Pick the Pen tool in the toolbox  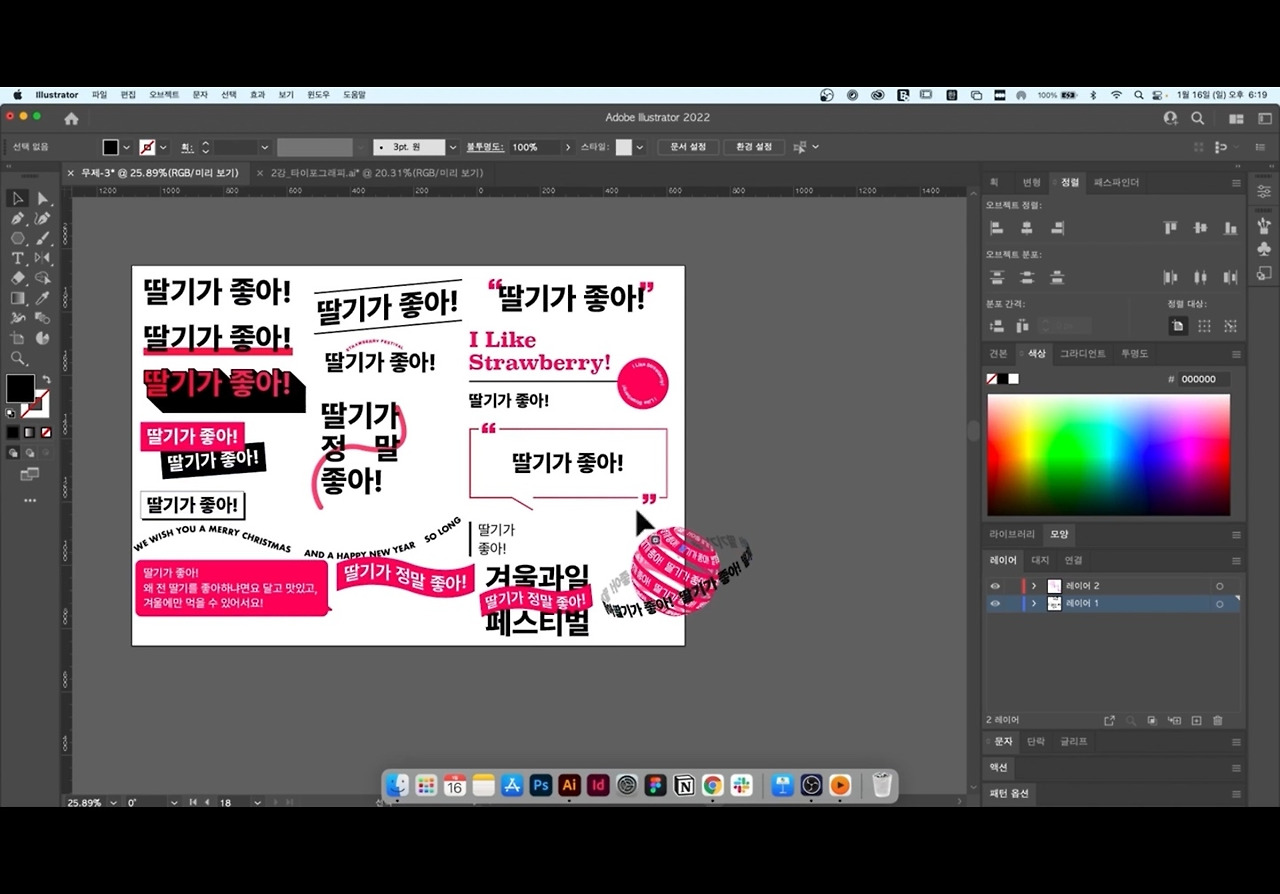click(x=18, y=218)
